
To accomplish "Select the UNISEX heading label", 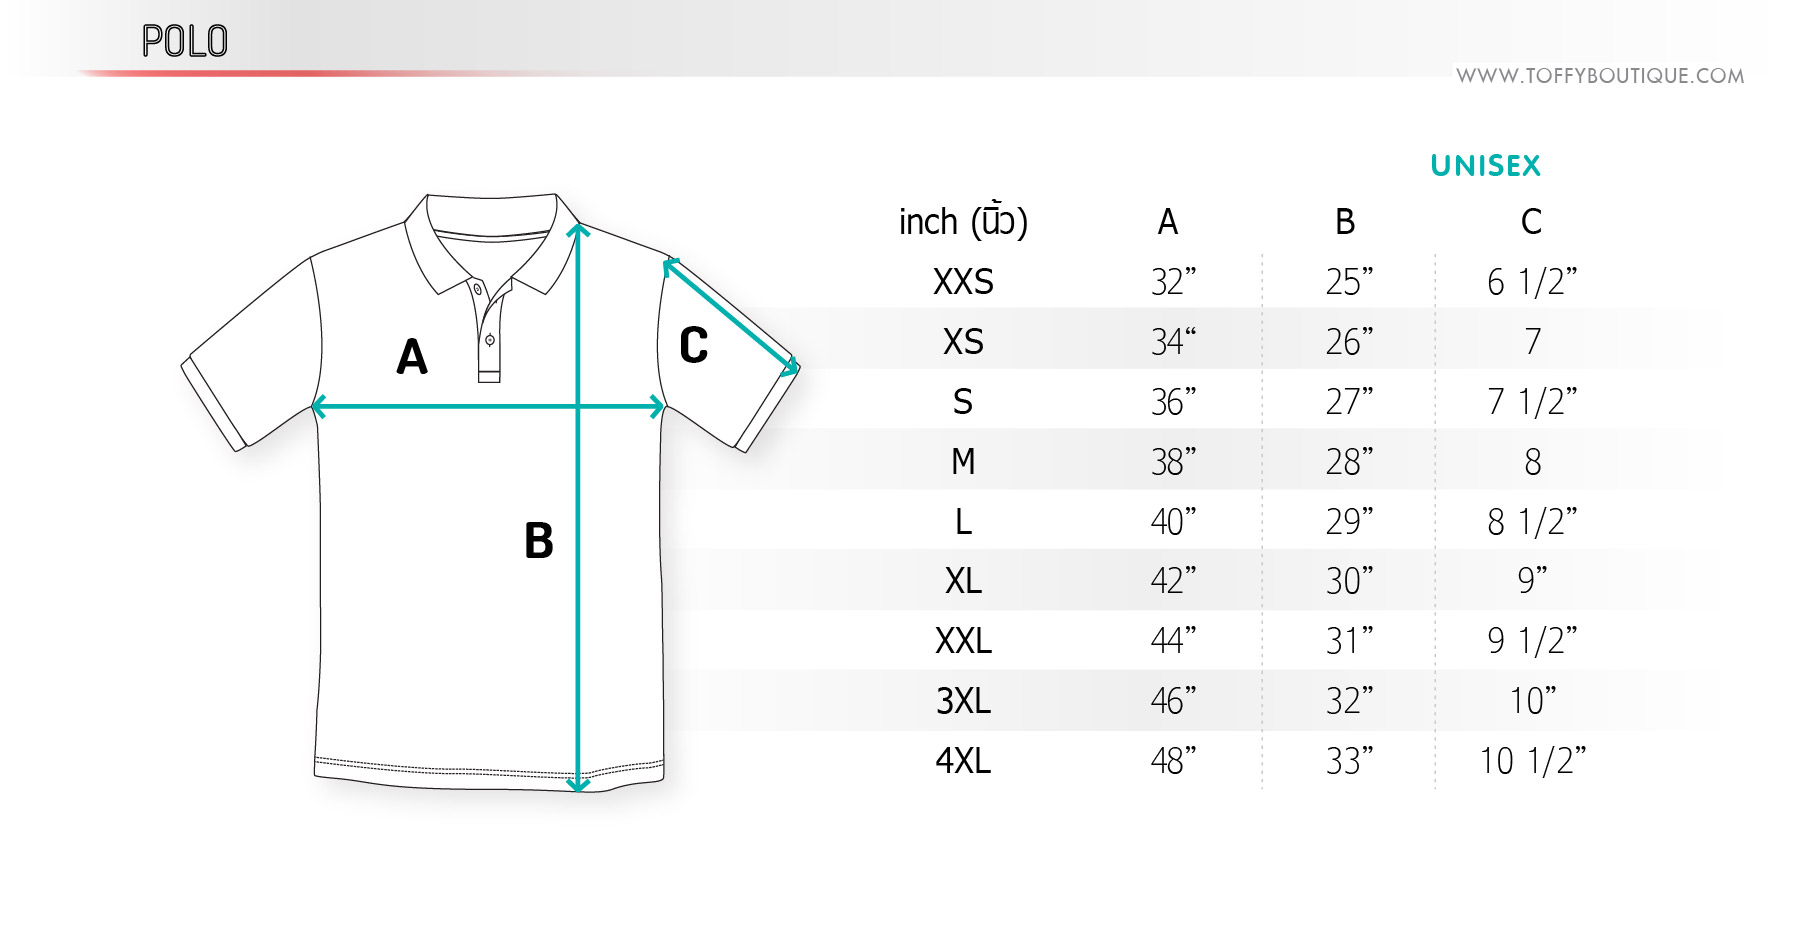I will (x=1486, y=166).
